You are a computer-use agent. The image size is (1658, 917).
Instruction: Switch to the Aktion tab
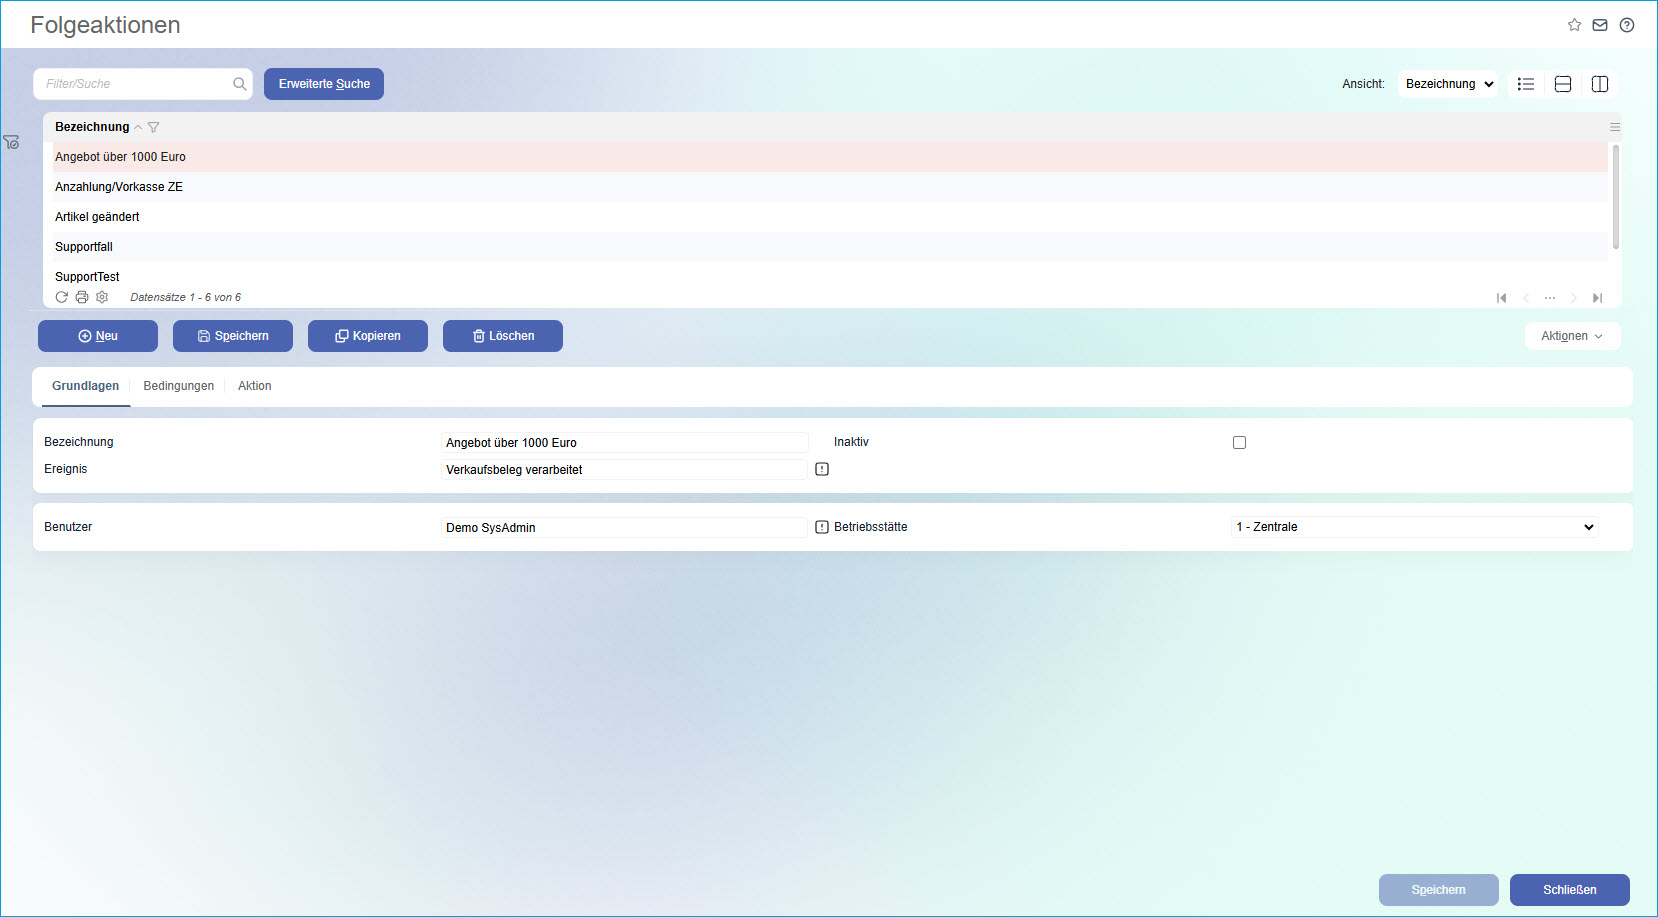point(254,386)
